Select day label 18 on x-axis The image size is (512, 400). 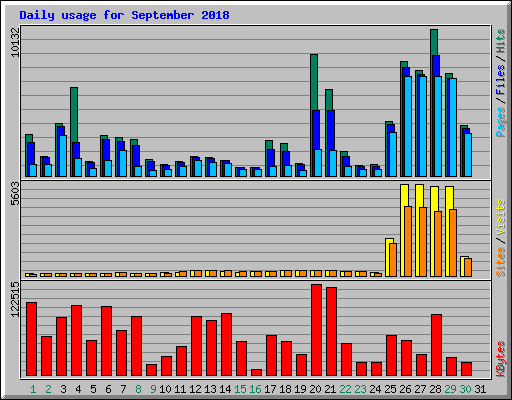point(285,389)
